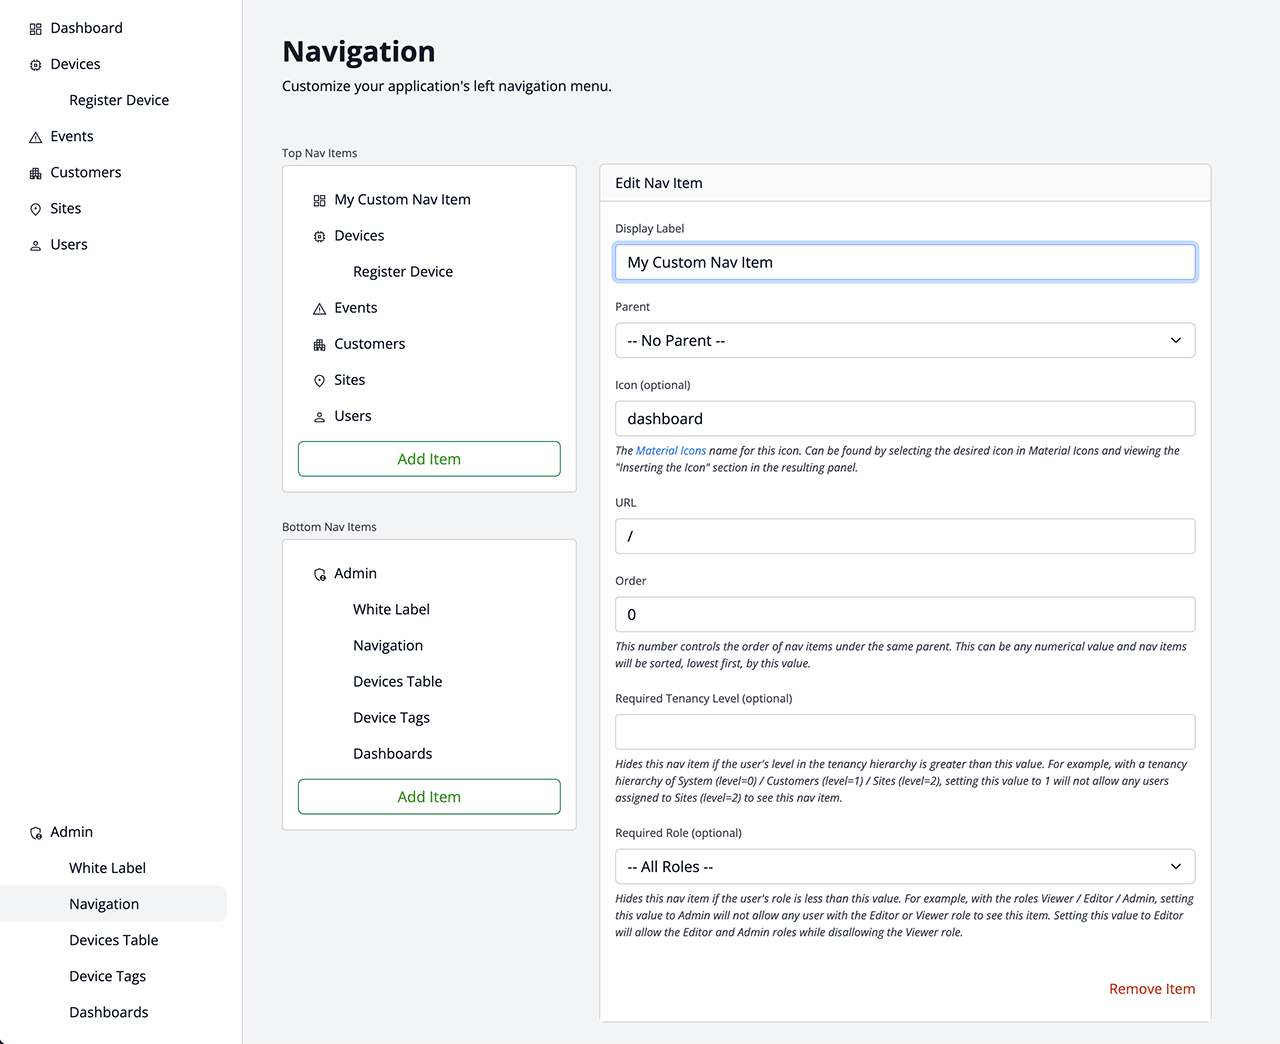
Task: Click the Sites location pin icon in sidebar
Action: 36,209
